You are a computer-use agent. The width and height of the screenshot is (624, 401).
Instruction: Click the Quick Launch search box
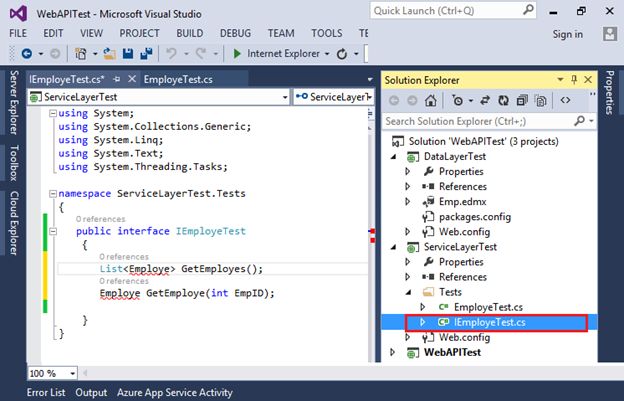pos(453,11)
